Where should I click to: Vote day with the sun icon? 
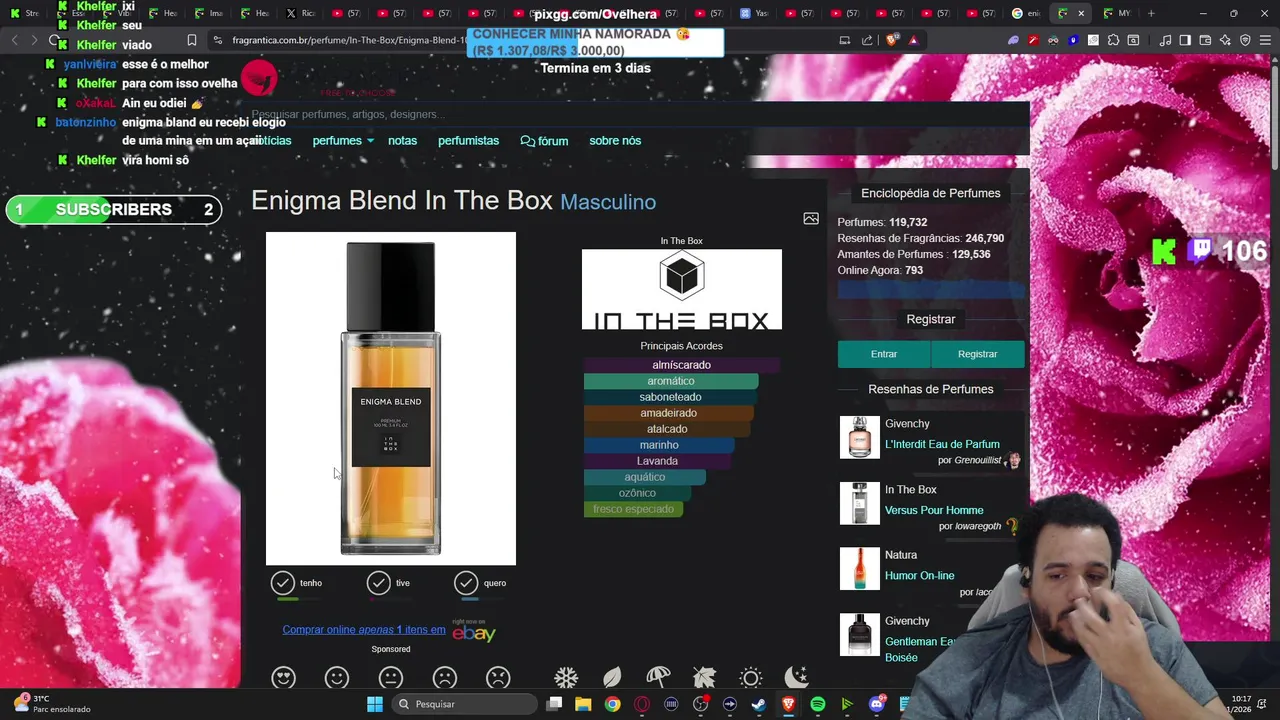pos(751,677)
